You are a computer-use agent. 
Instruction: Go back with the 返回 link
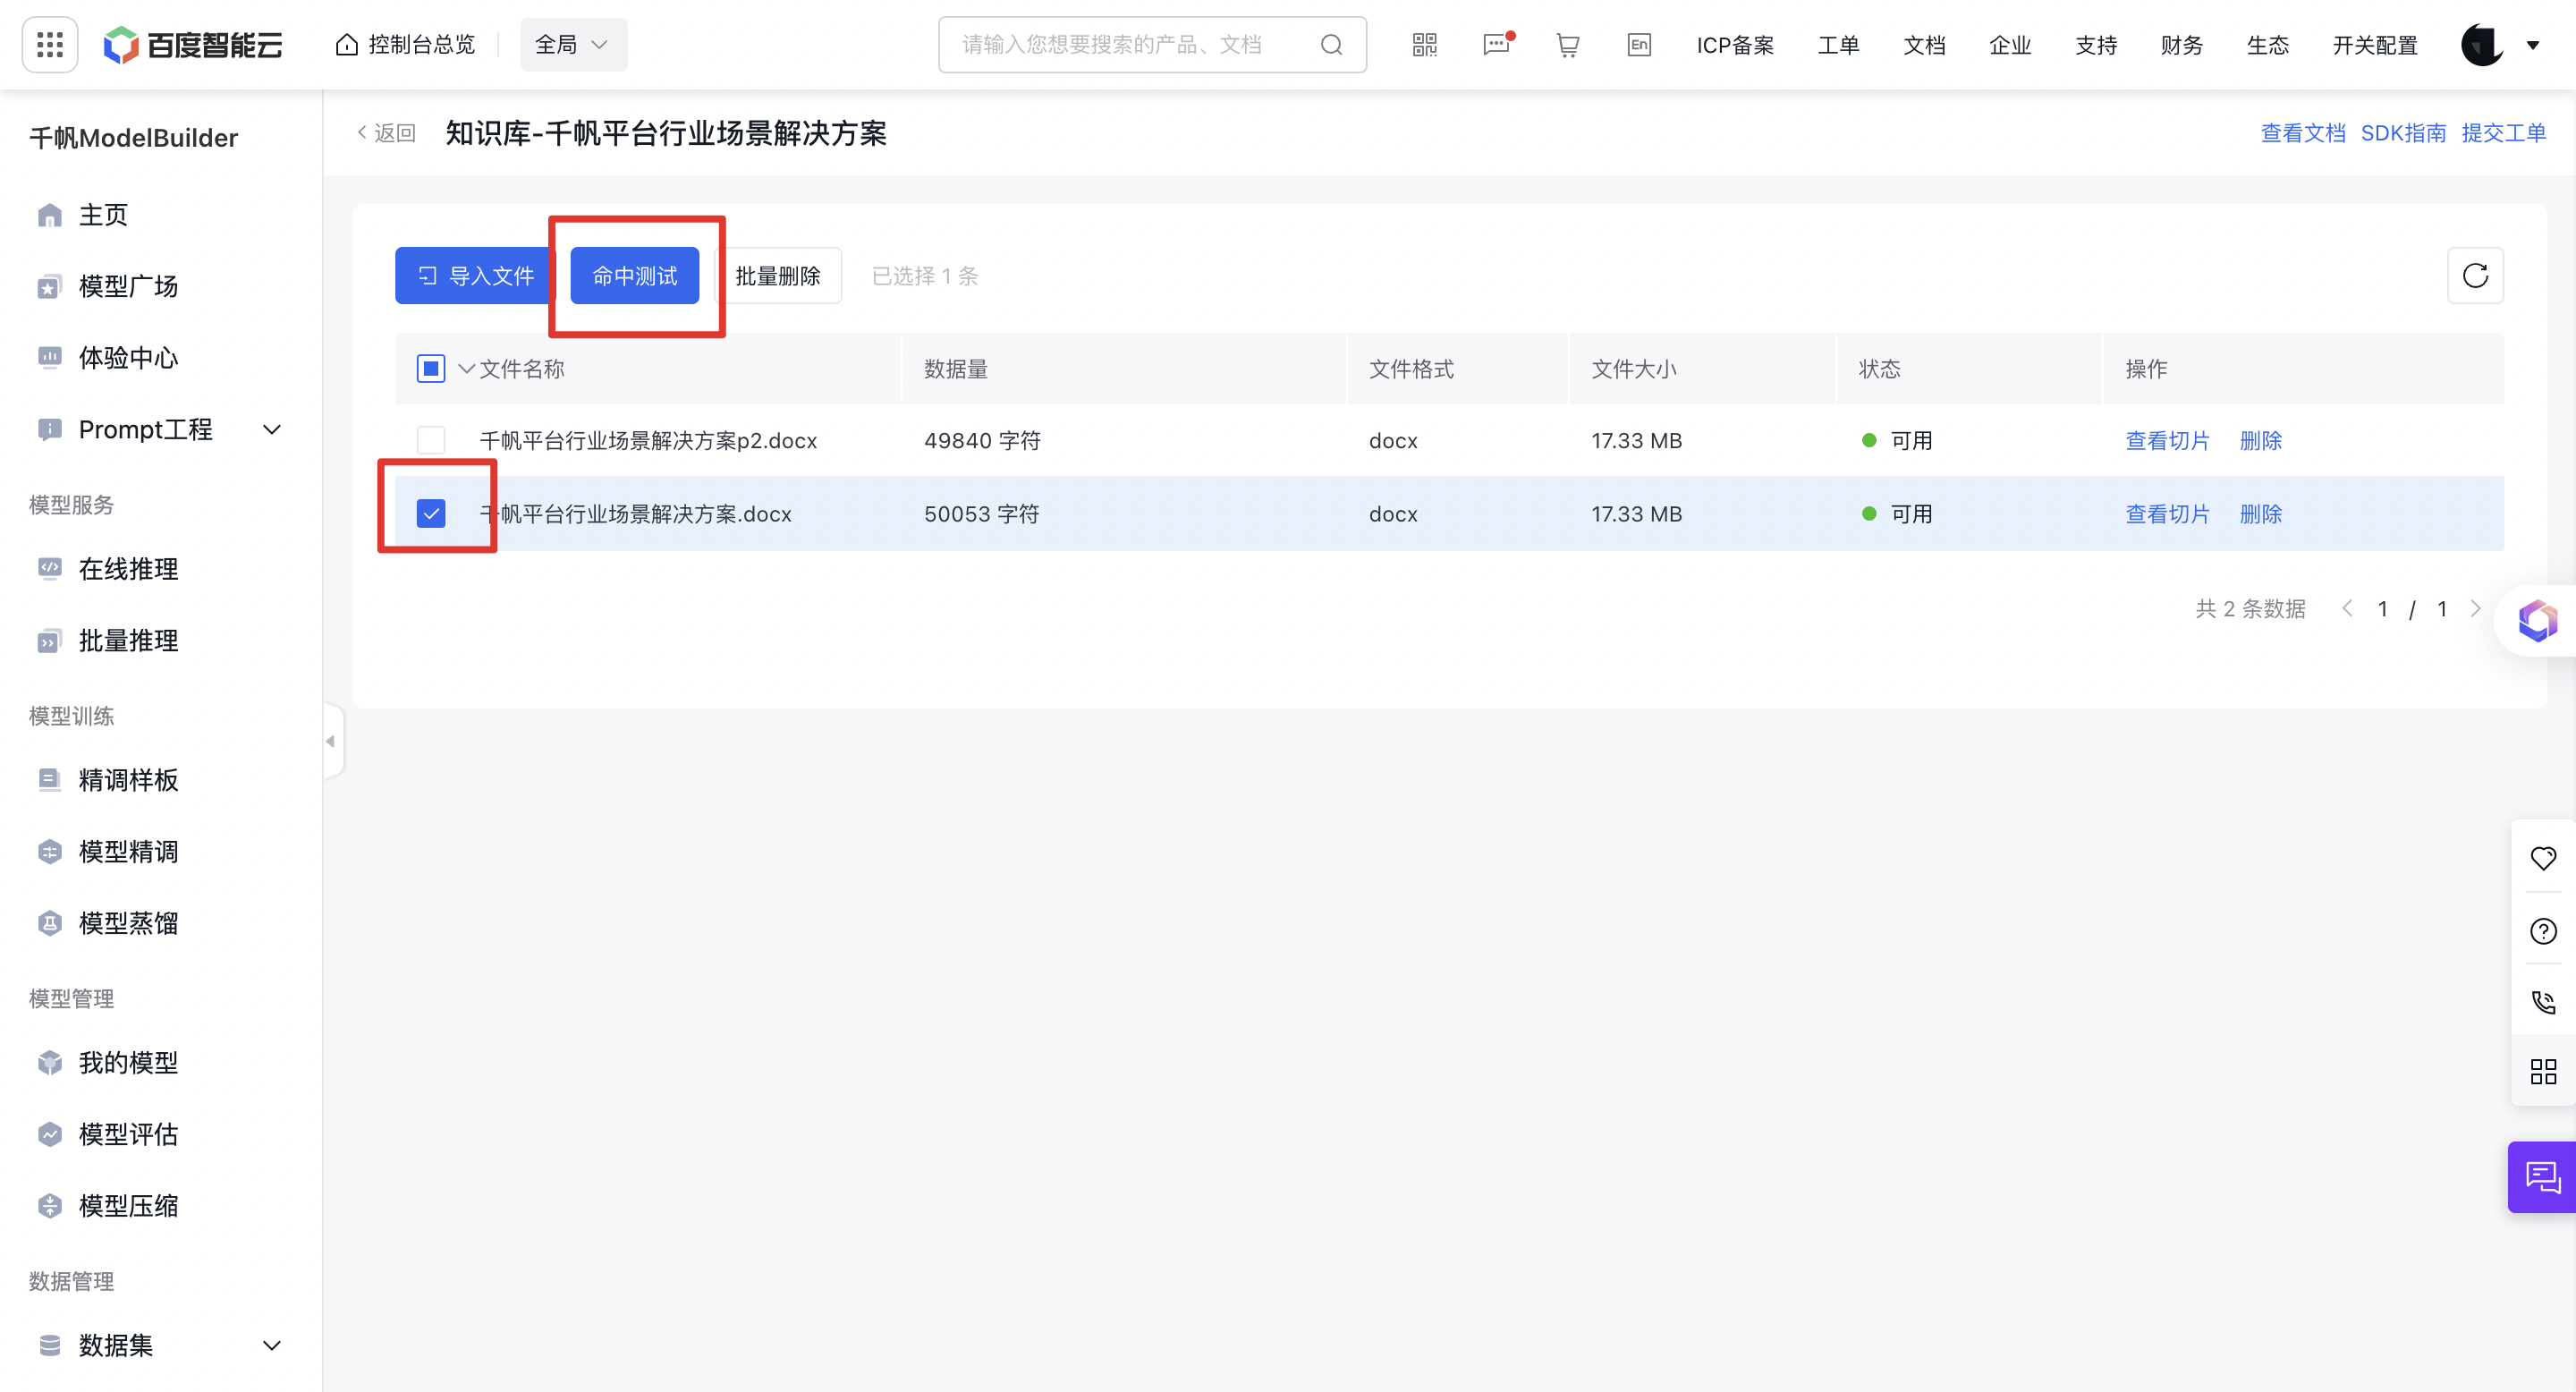click(387, 133)
